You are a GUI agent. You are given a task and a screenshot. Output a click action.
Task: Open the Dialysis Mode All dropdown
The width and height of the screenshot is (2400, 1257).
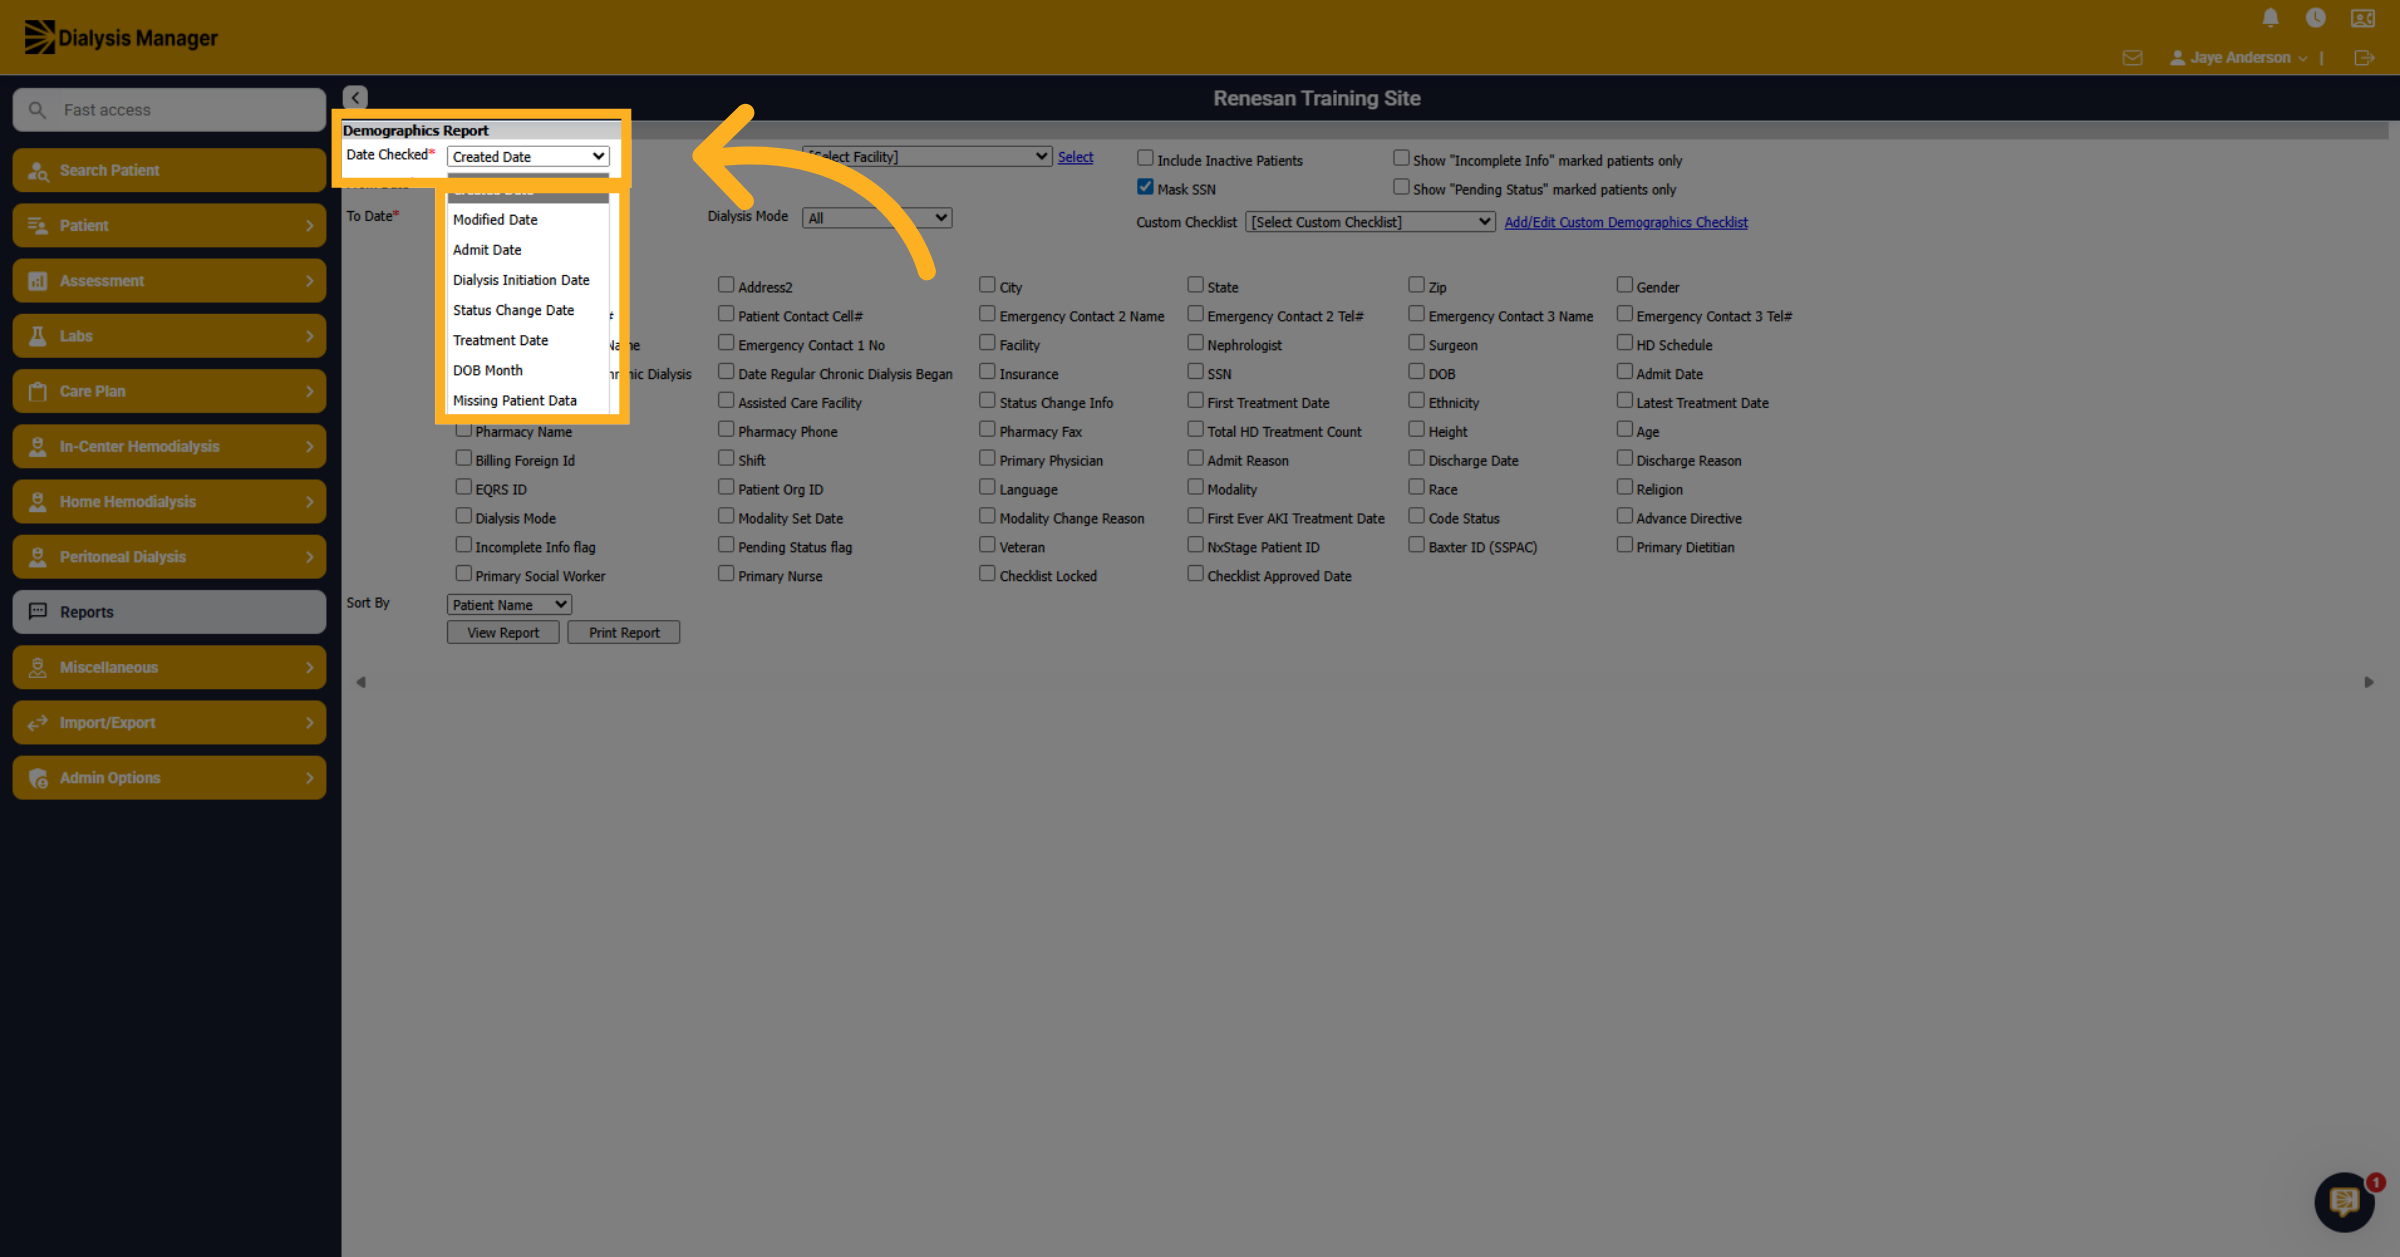click(x=877, y=218)
